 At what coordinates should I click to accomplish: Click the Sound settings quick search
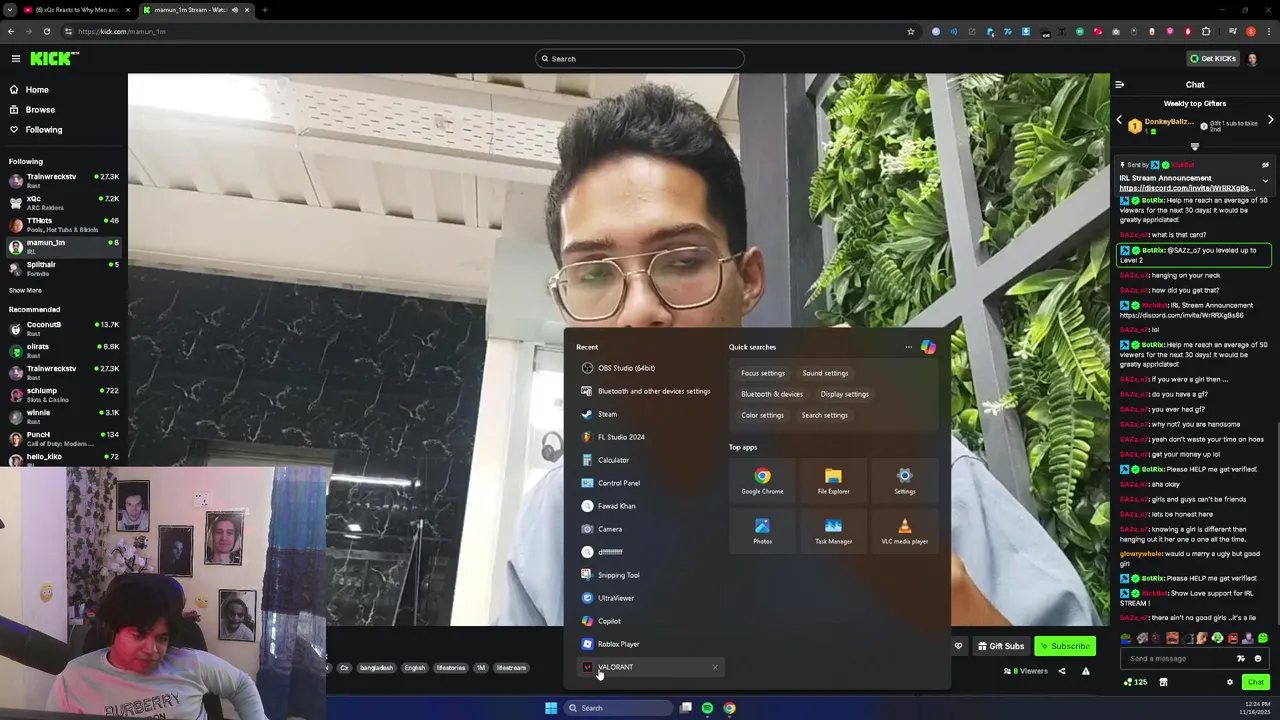pyautogui.click(x=825, y=373)
